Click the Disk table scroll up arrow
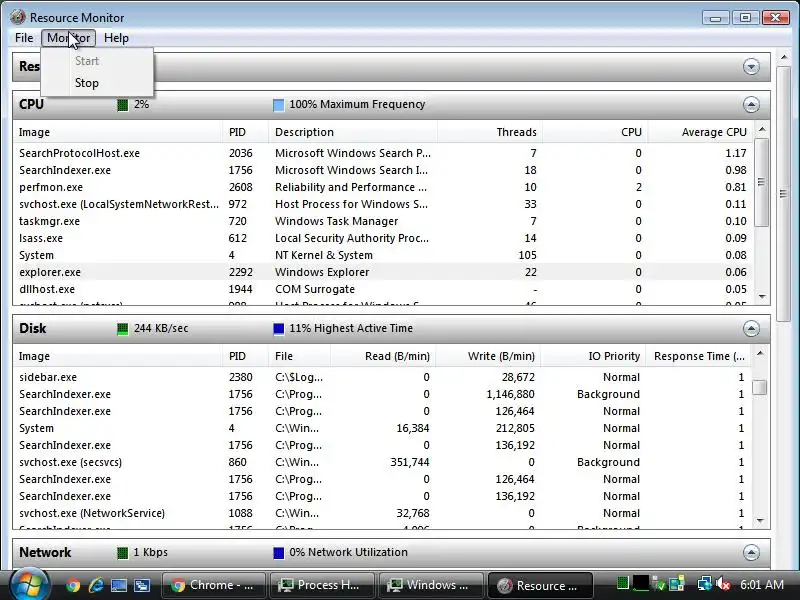800x600 pixels. (x=760, y=353)
